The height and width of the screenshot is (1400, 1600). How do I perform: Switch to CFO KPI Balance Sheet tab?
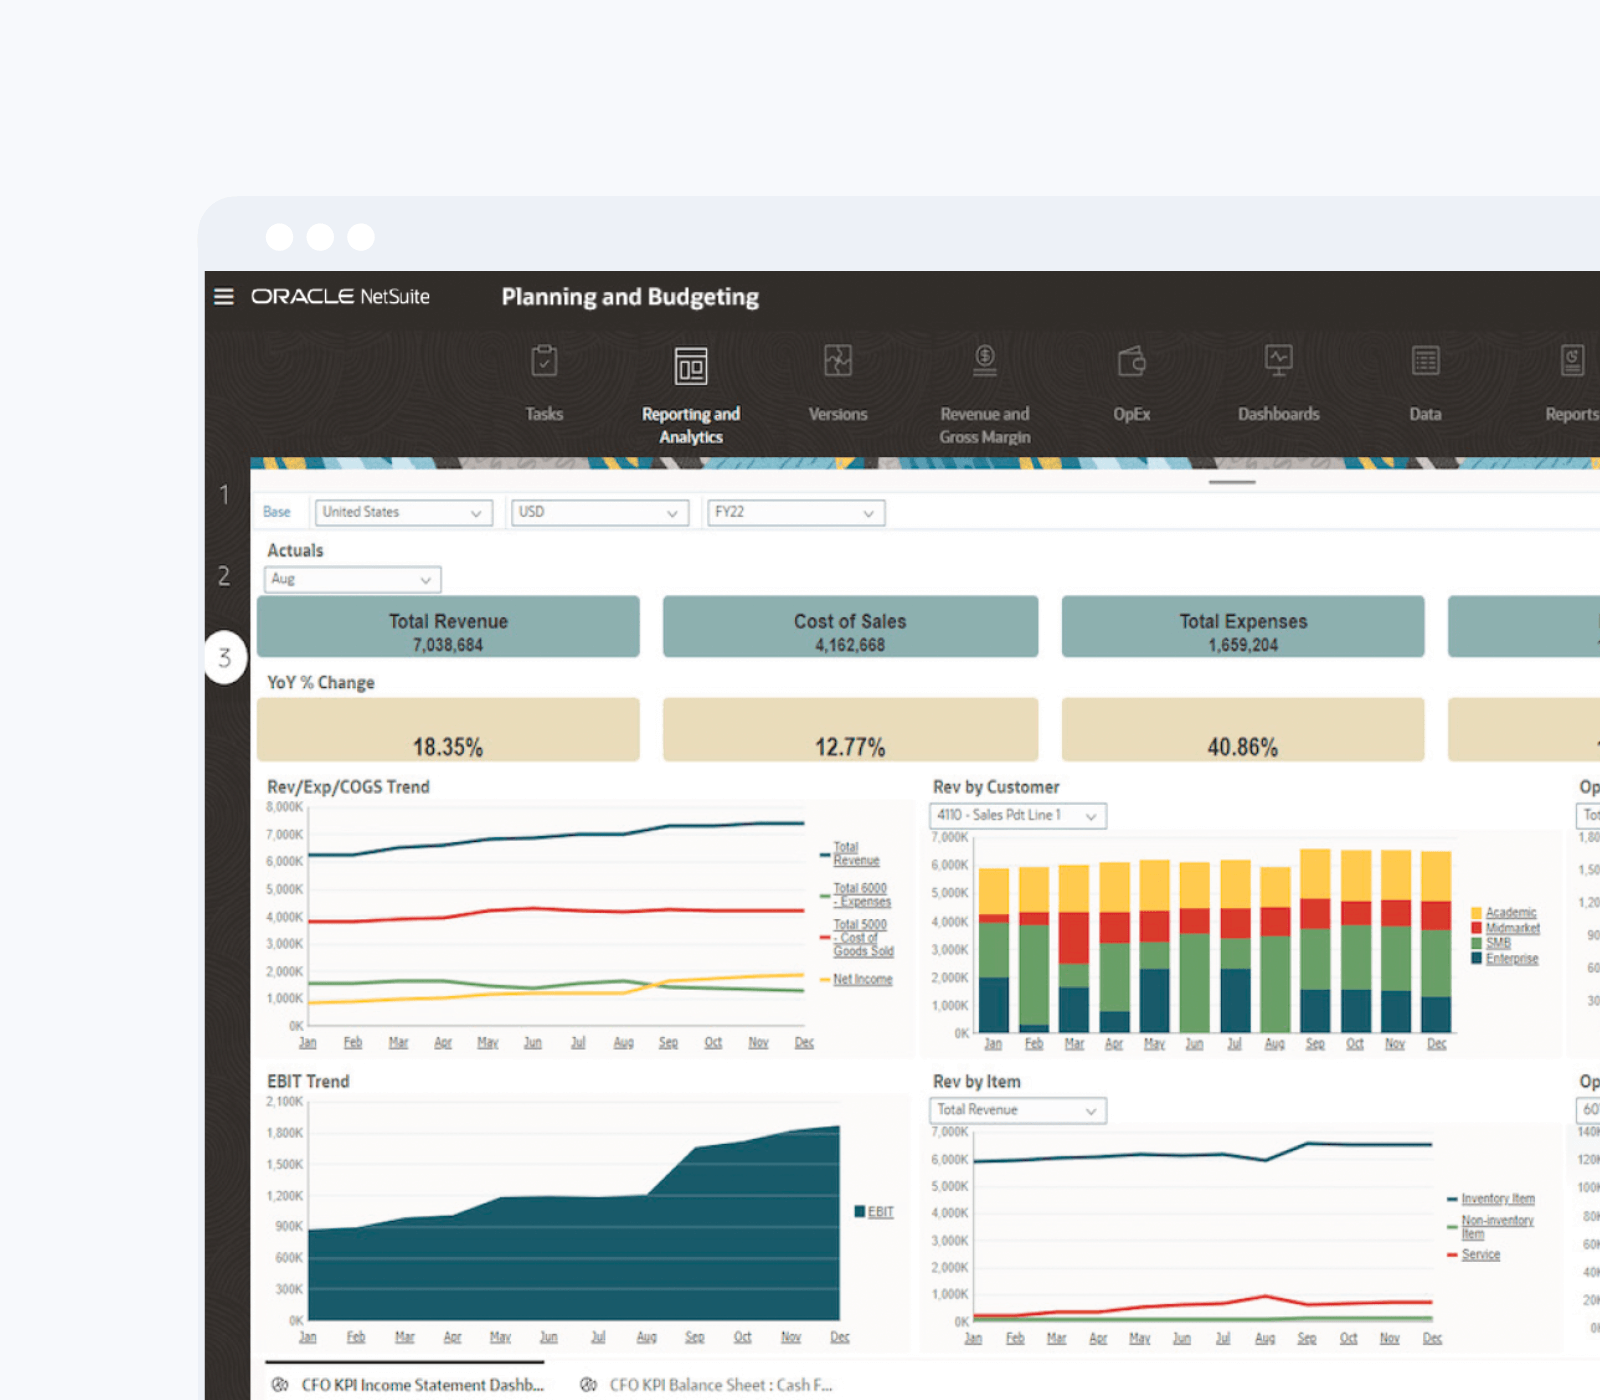pos(721,1385)
